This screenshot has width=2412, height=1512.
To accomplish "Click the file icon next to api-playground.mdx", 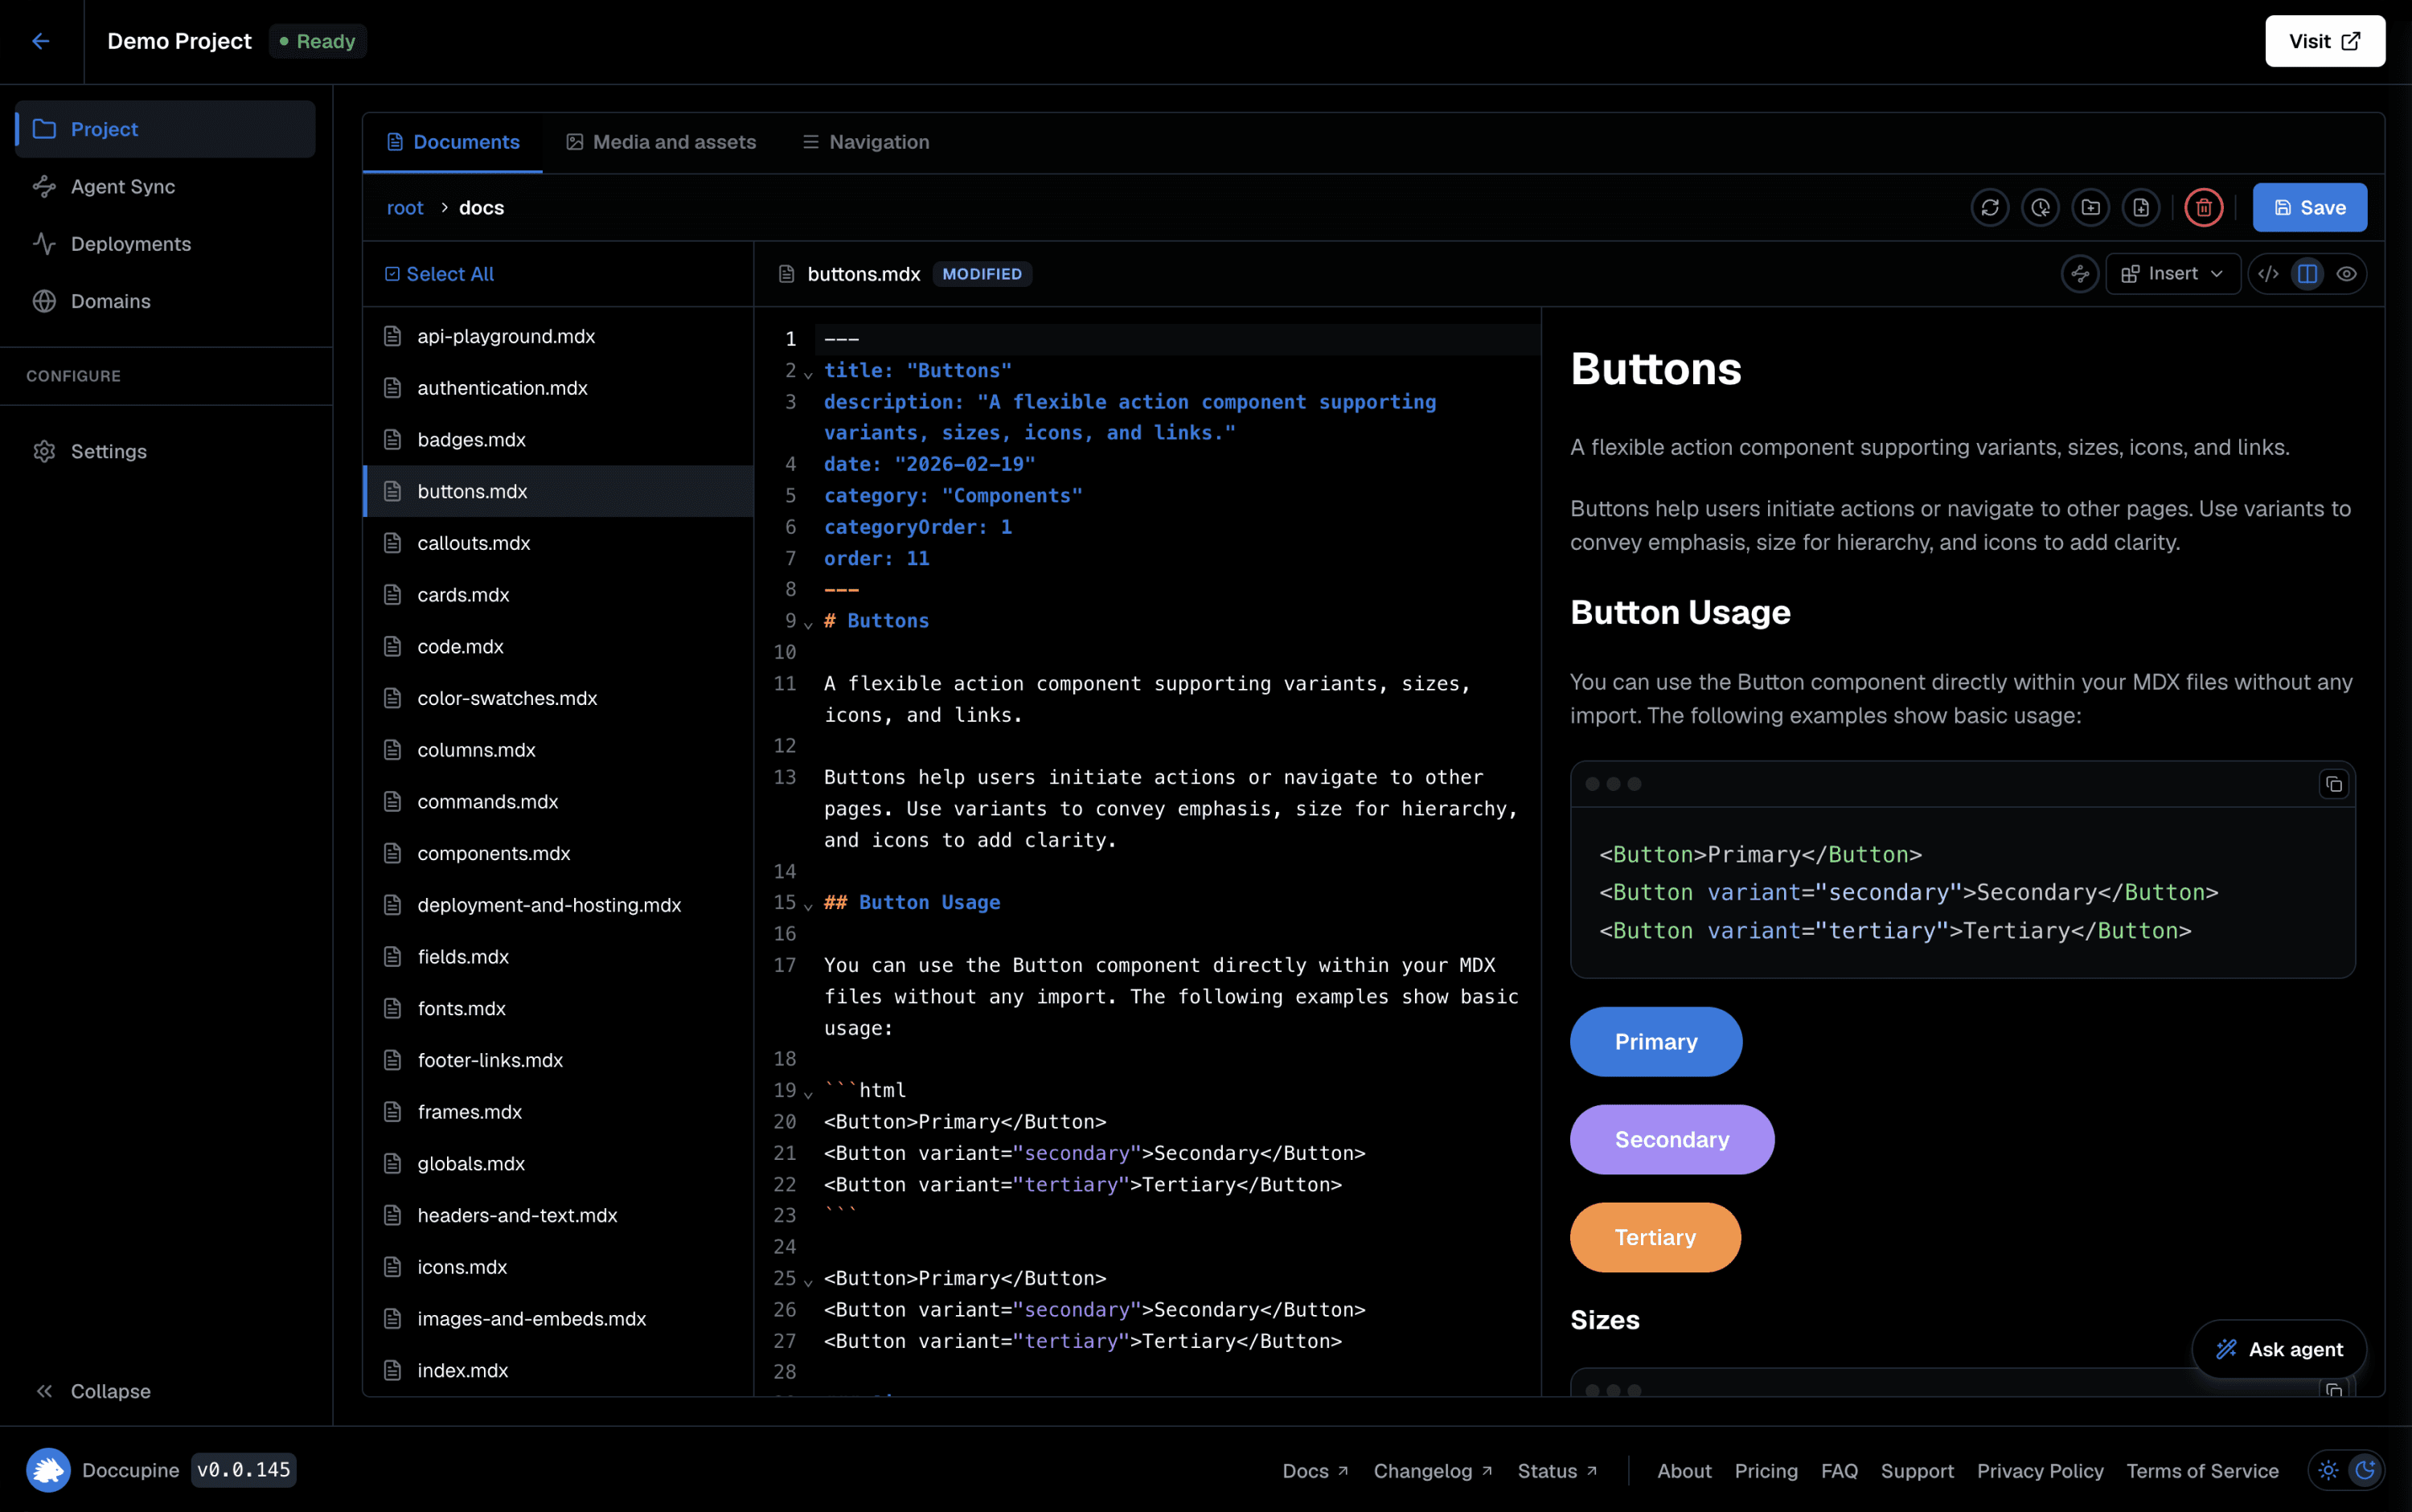I will tap(393, 336).
